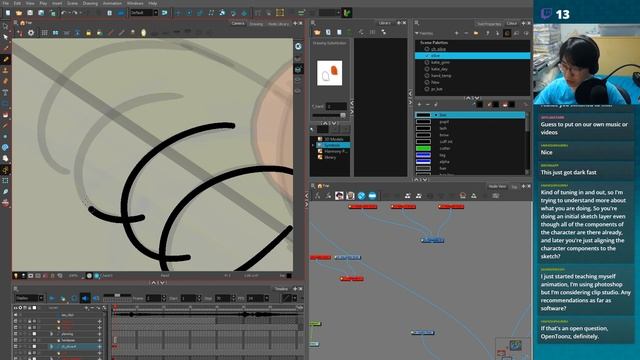This screenshot has height=360, width=640.
Task: Expand the Symbols folder in Library tree
Action: [x=313, y=145]
